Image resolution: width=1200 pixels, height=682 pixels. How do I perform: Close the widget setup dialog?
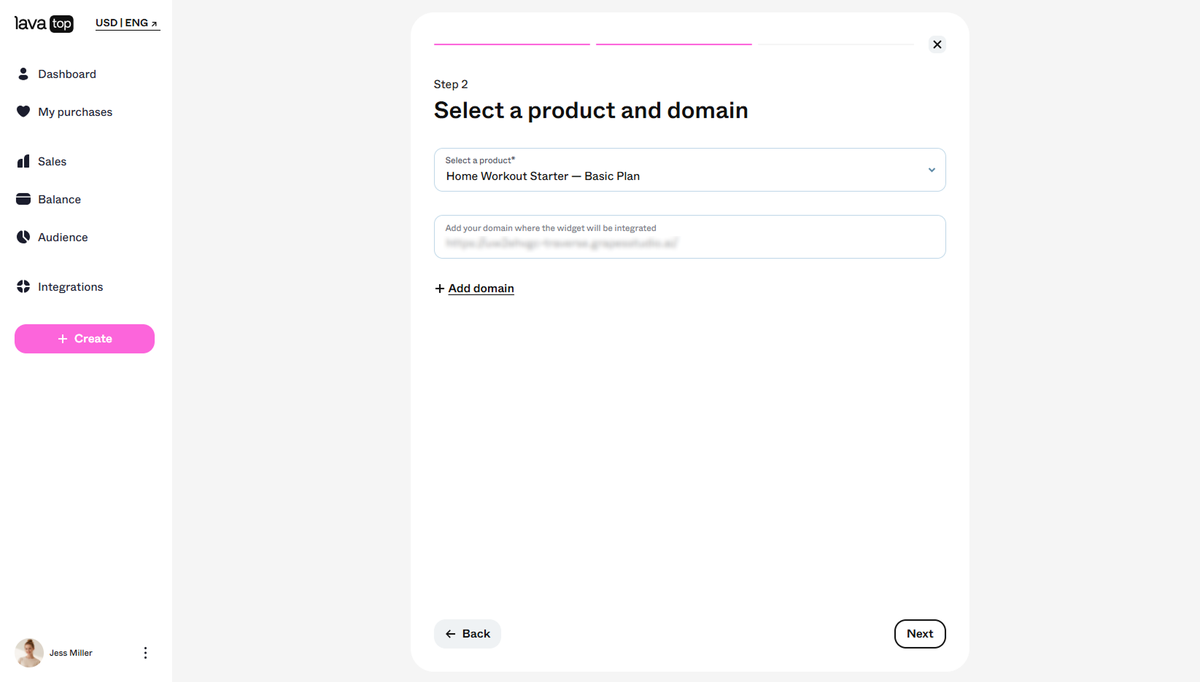(x=937, y=44)
